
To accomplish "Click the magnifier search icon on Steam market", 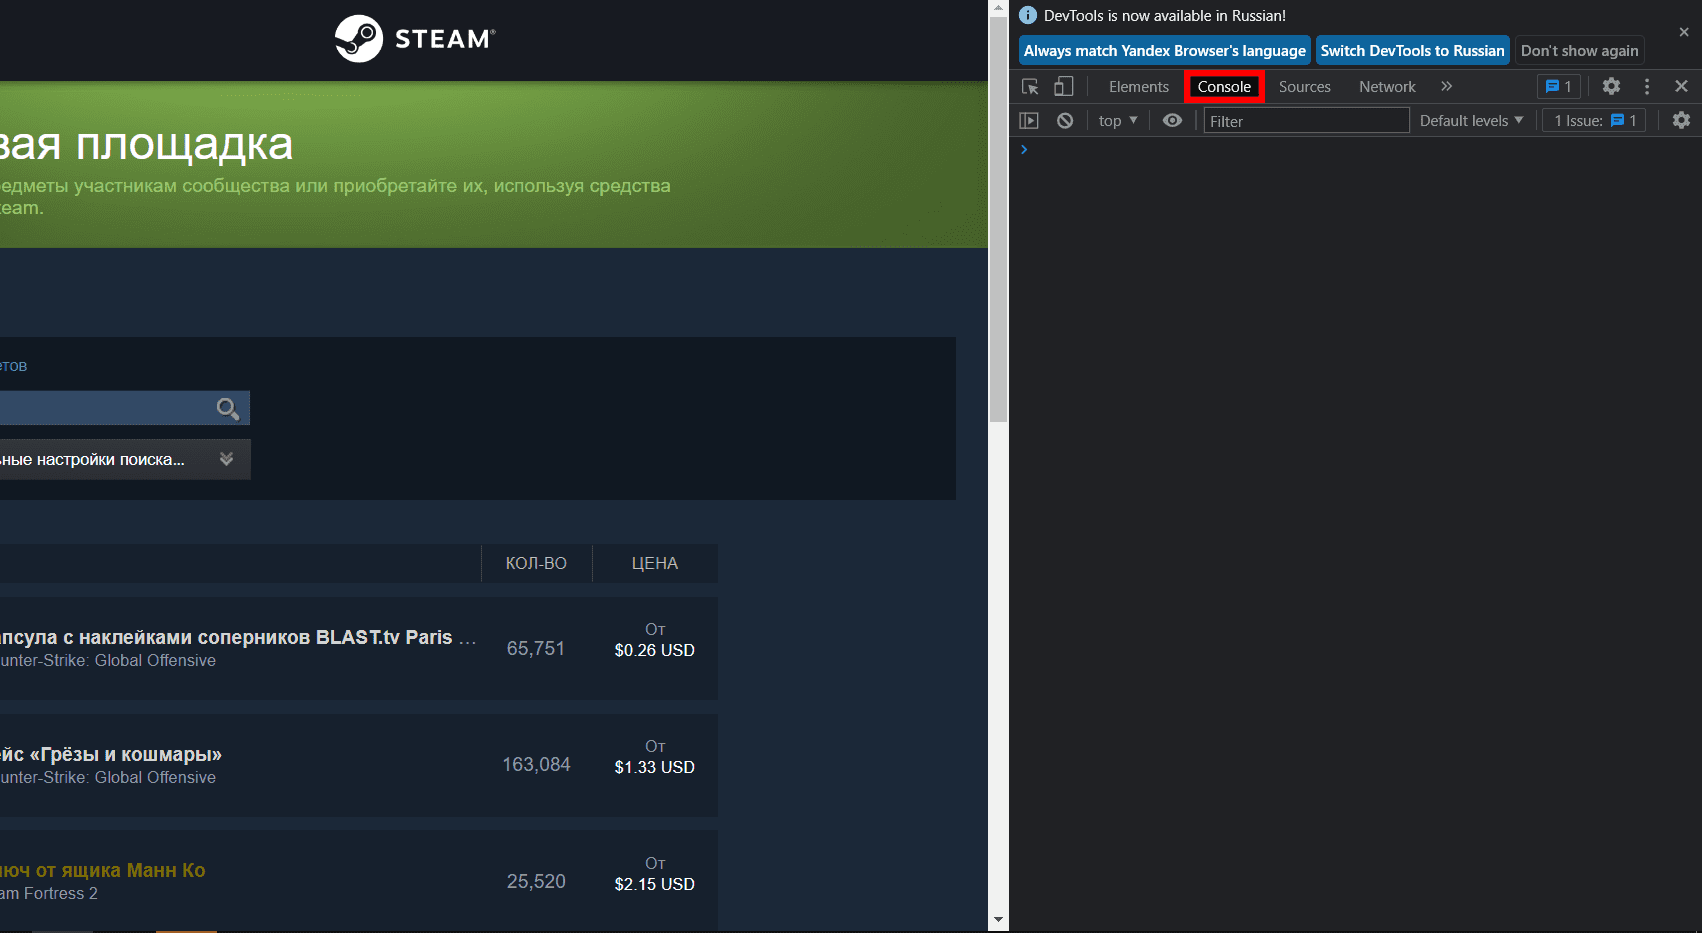I will coord(228,408).
